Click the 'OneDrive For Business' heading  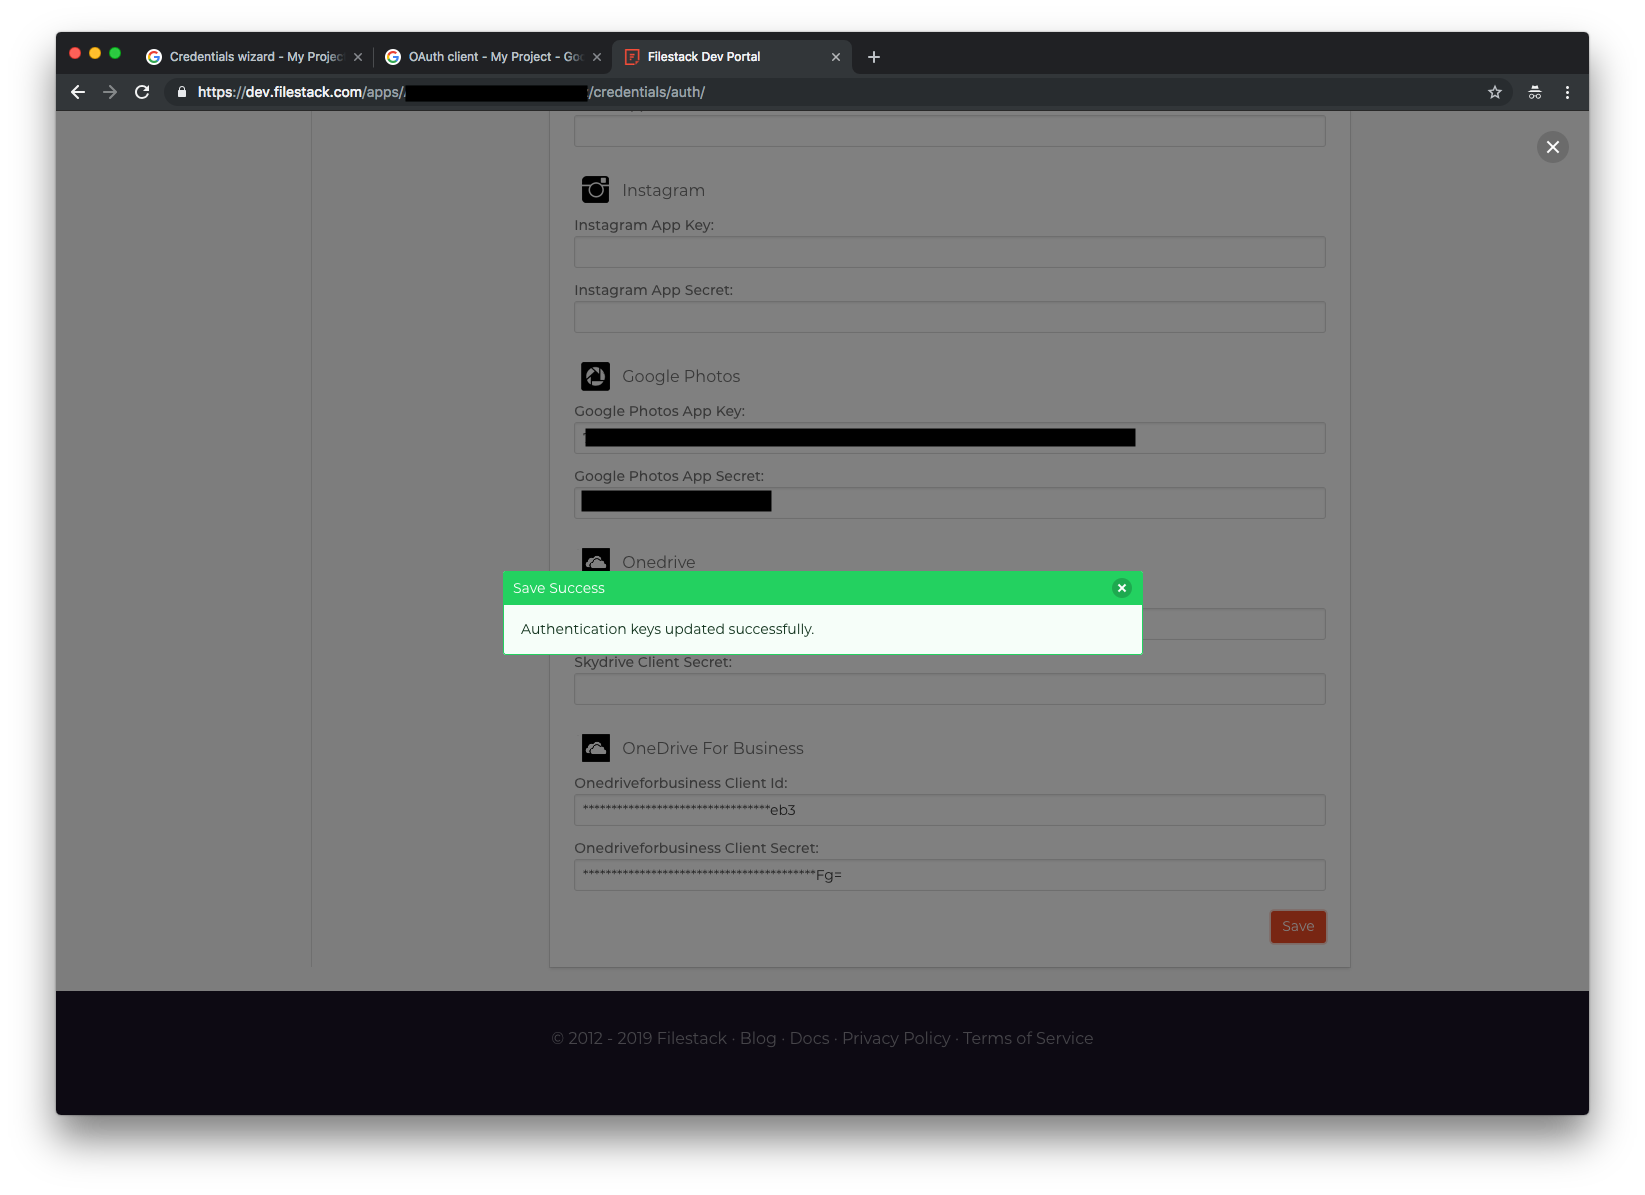[x=713, y=748]
